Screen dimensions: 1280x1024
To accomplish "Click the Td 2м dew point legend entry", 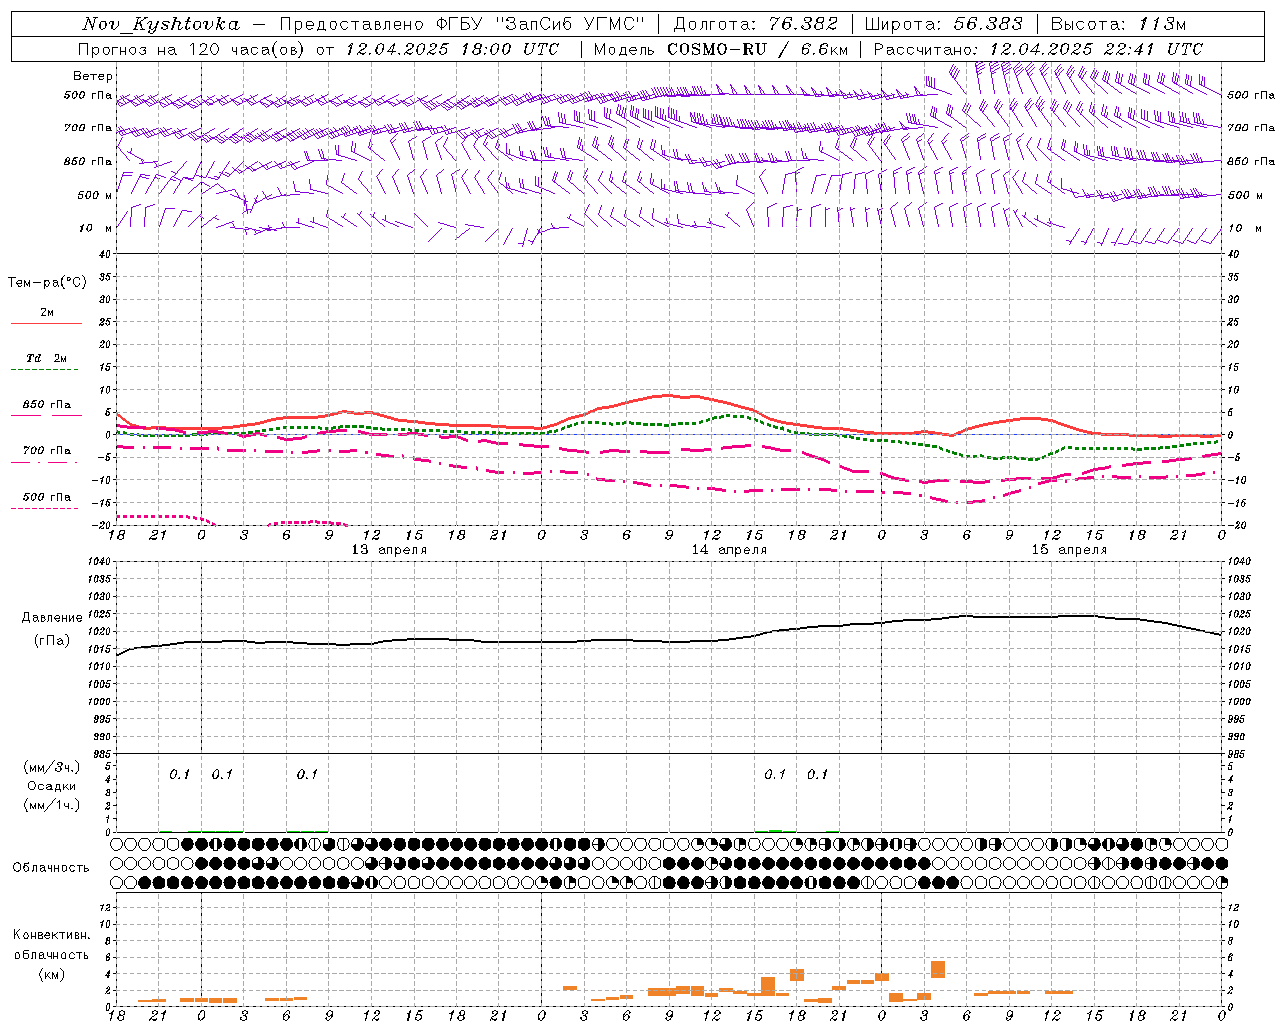I will (x=47, y=358).
